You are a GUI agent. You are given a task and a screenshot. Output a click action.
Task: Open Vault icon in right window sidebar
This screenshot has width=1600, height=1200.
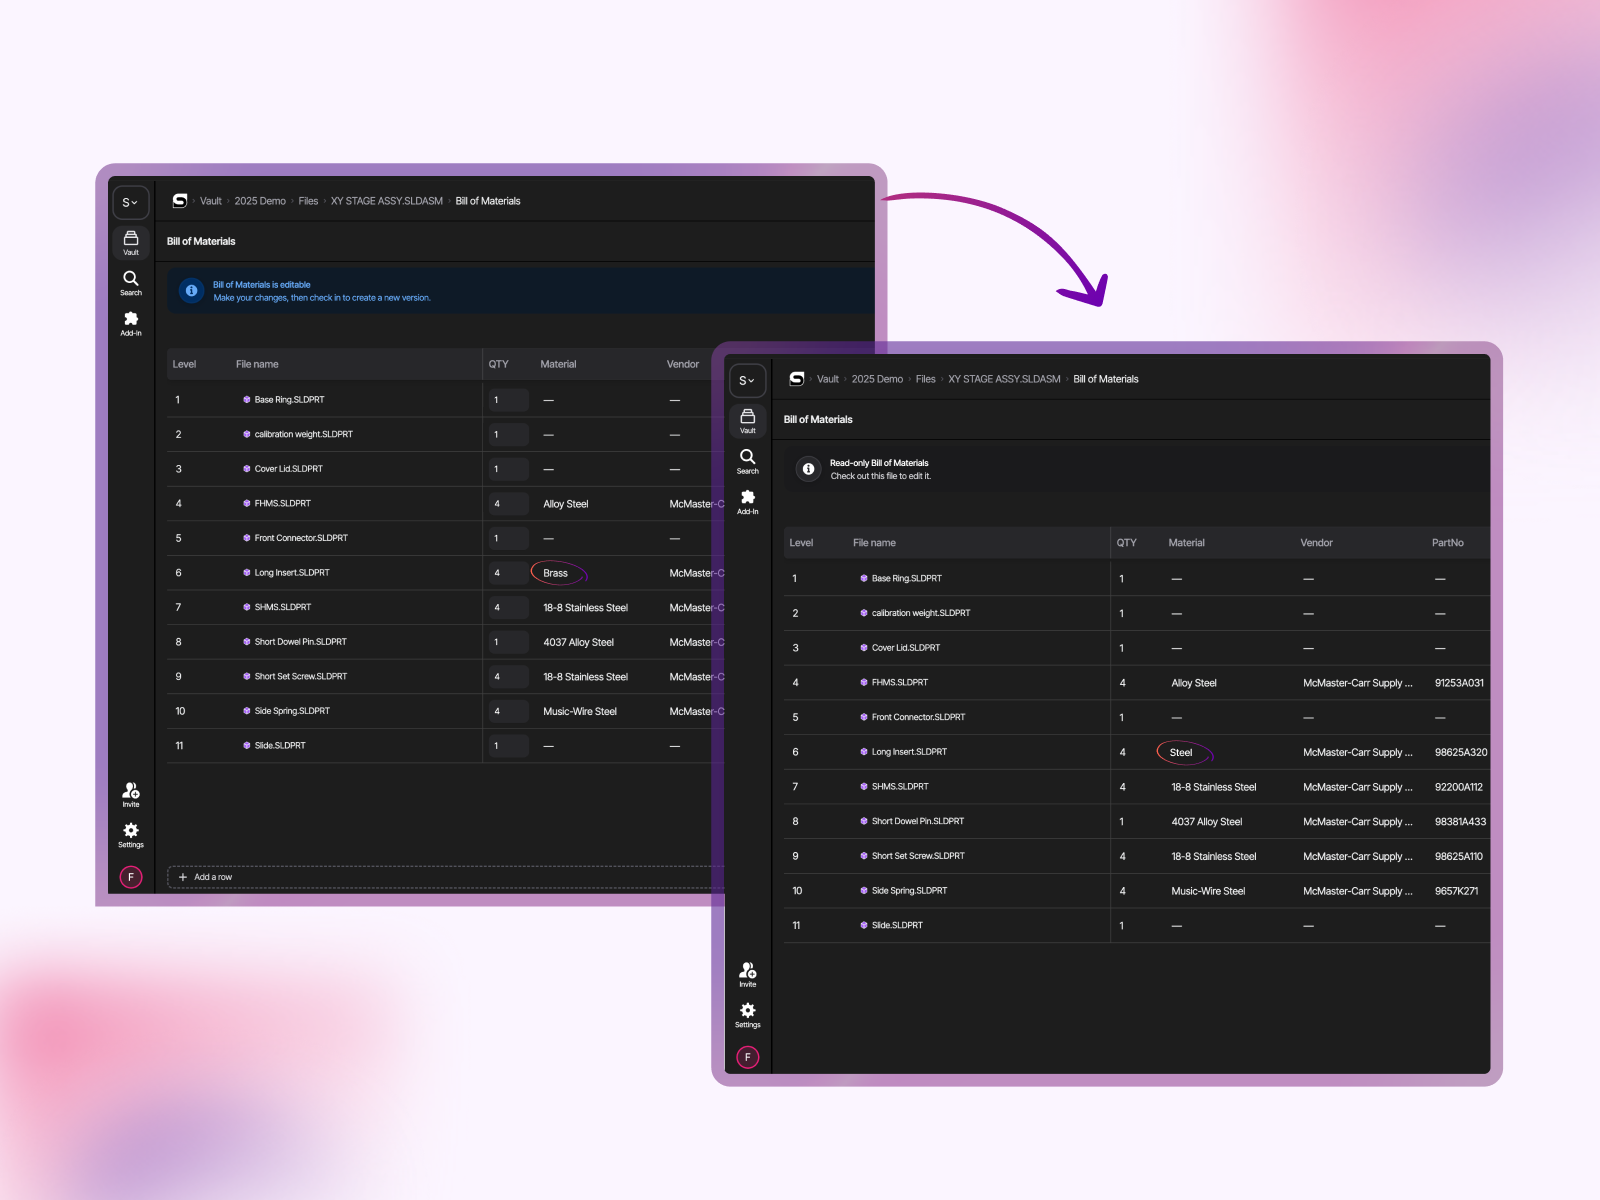click(748, 420)
